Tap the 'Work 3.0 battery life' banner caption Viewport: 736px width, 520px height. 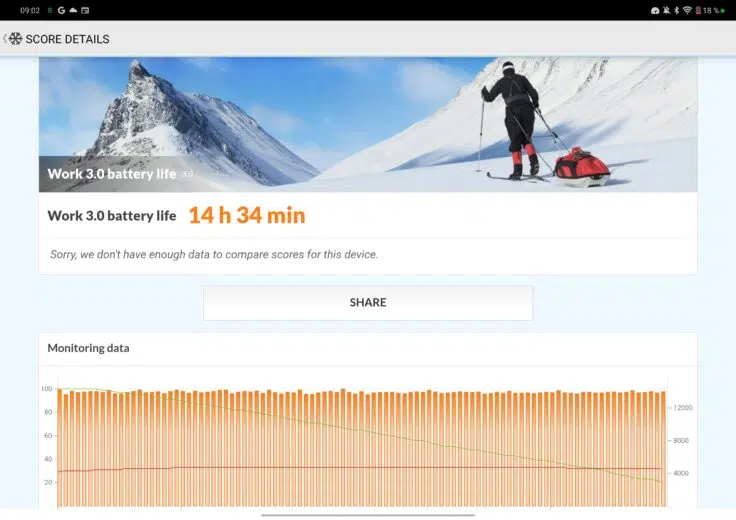click(112, 174)
